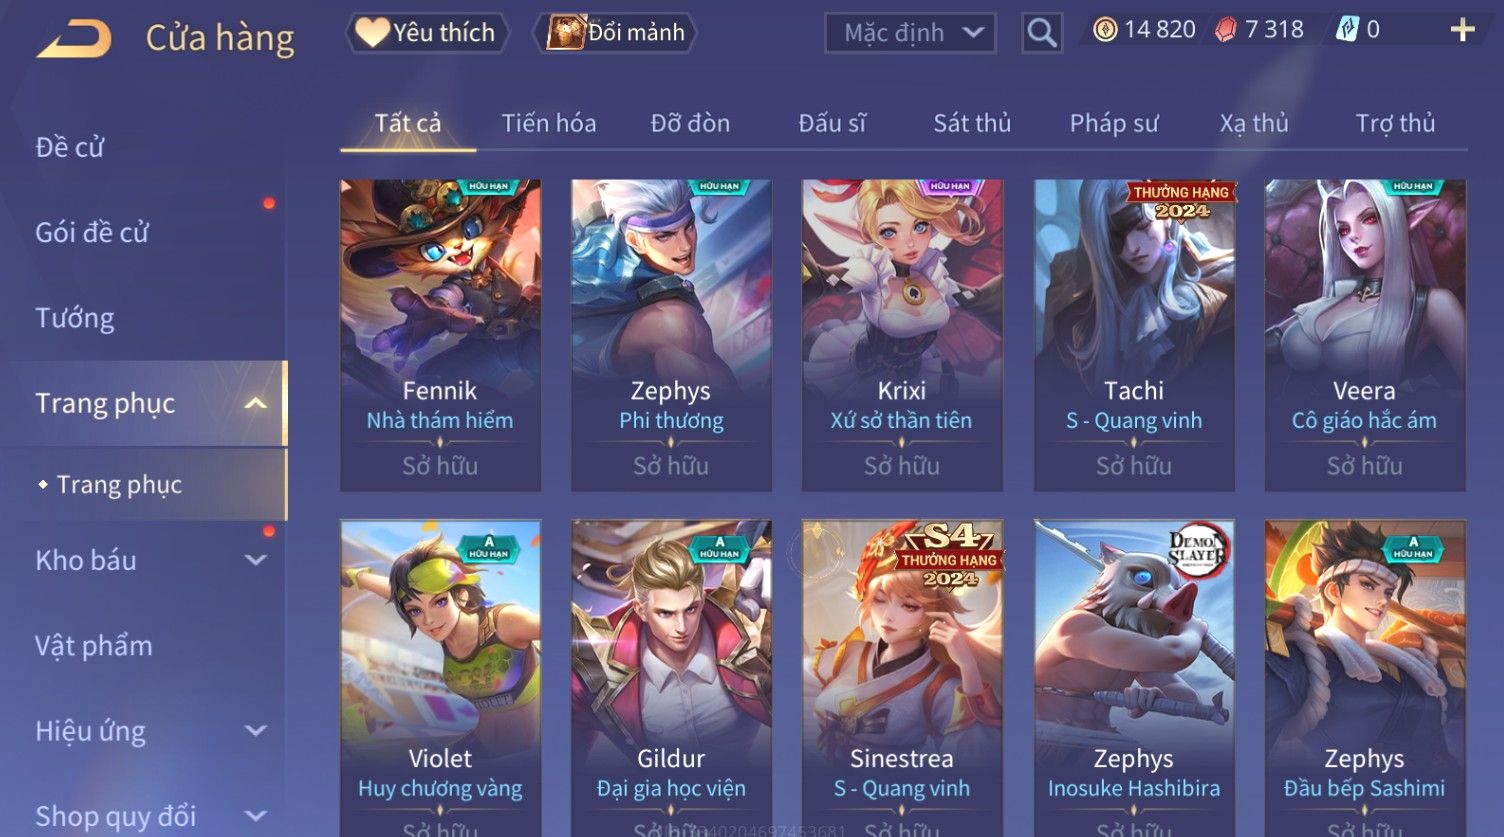This screenshot has width=1504, height=837.
Task: Expand the Kho báu sidebar section
Action: click(x=256, y=560)
